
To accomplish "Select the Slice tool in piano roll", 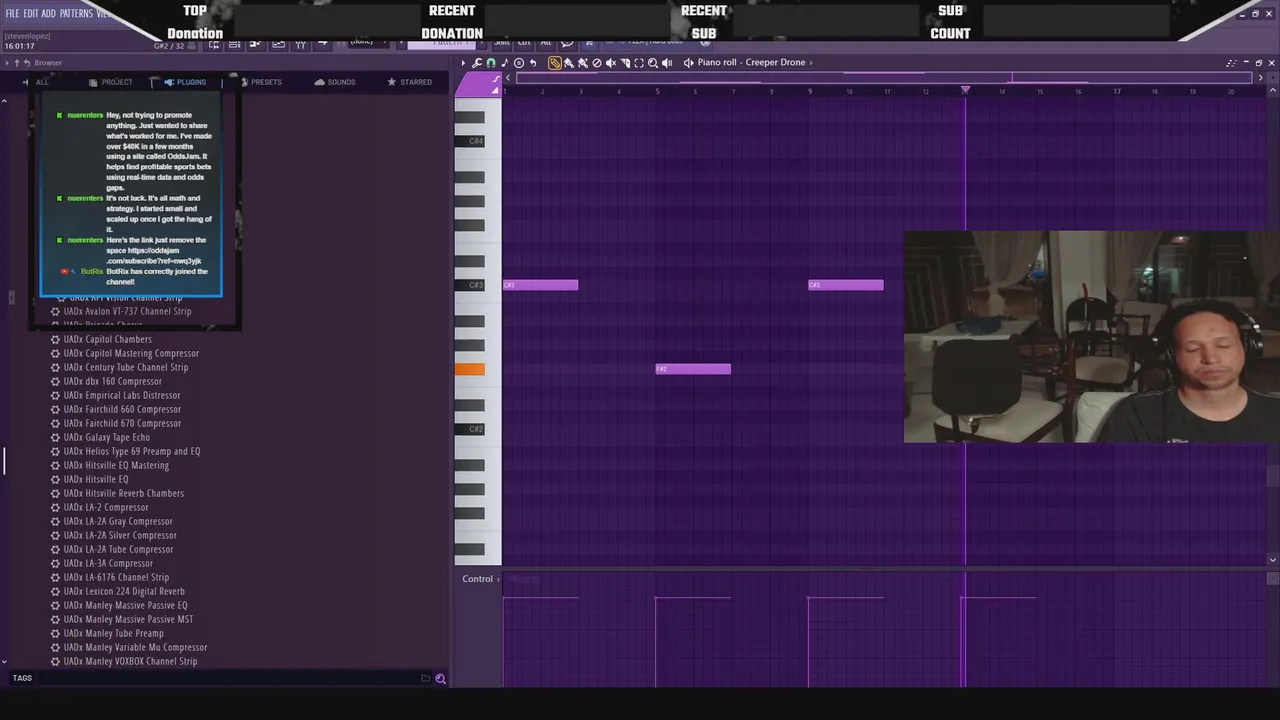I will (625, 63).
